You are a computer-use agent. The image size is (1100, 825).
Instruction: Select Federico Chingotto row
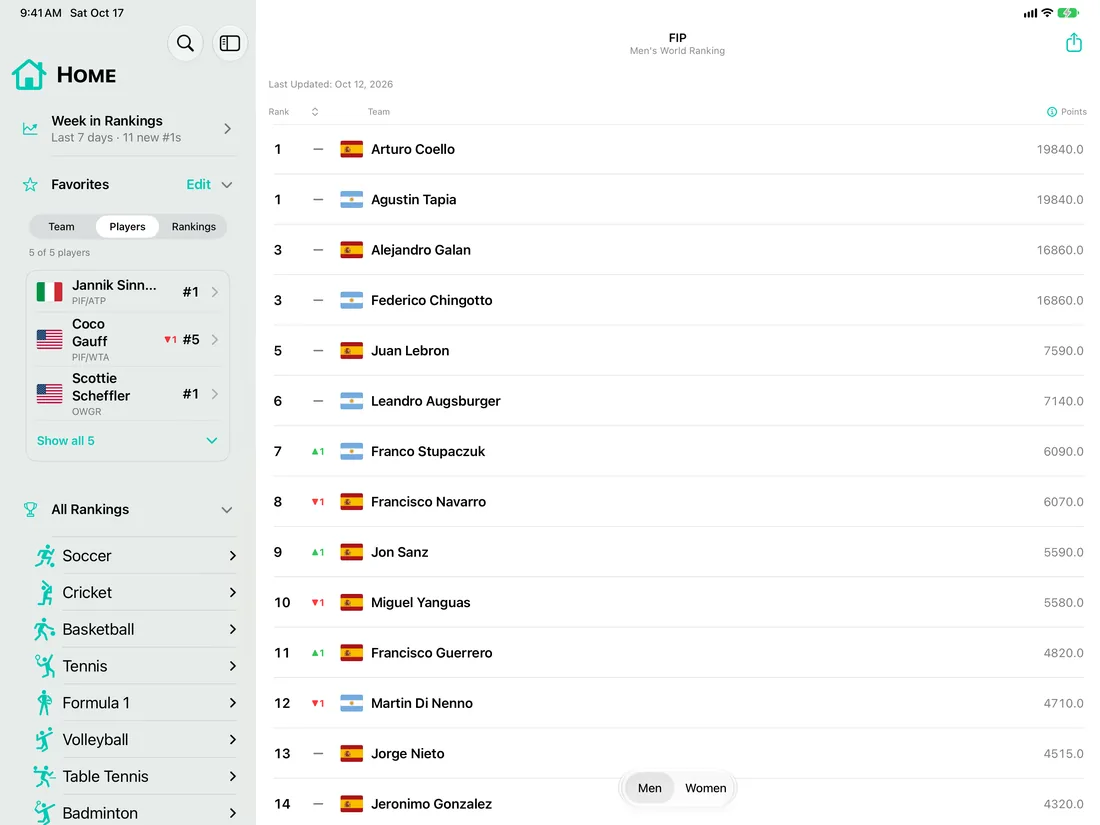[678, 300]
